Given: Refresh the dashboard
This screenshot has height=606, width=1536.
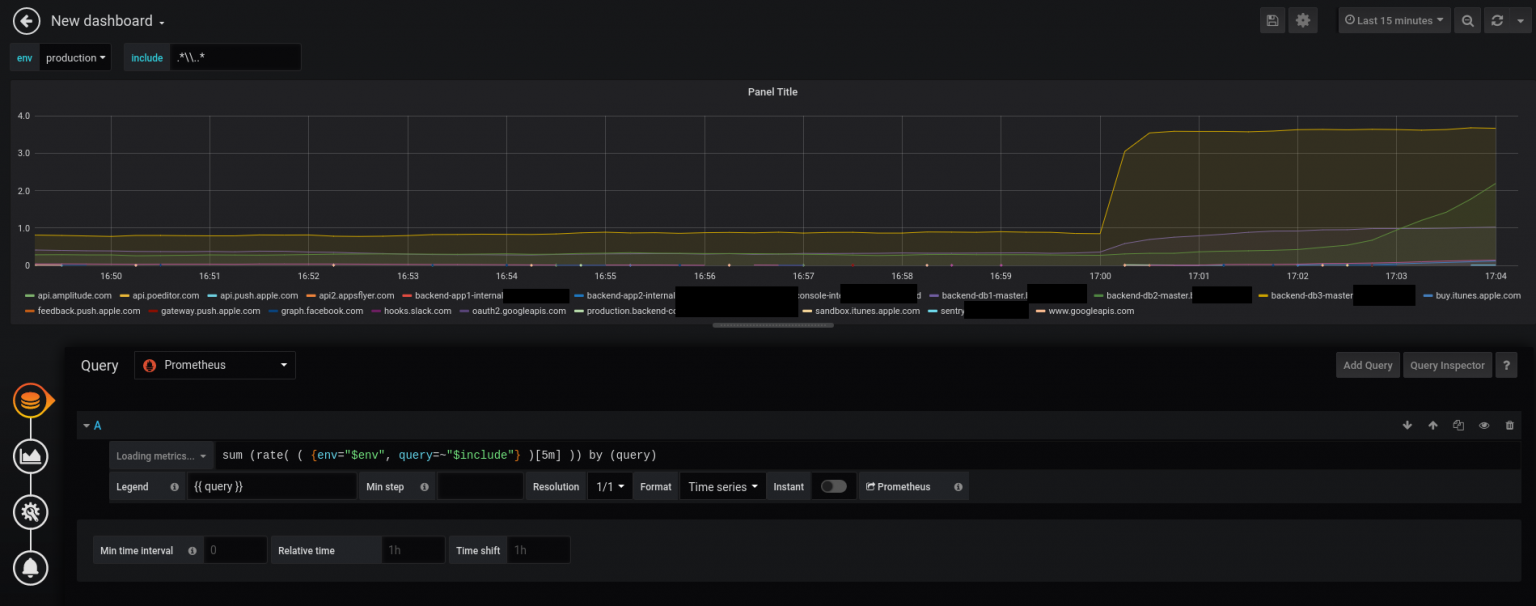Looking at the screenshot, I should tap(1496, 20).
